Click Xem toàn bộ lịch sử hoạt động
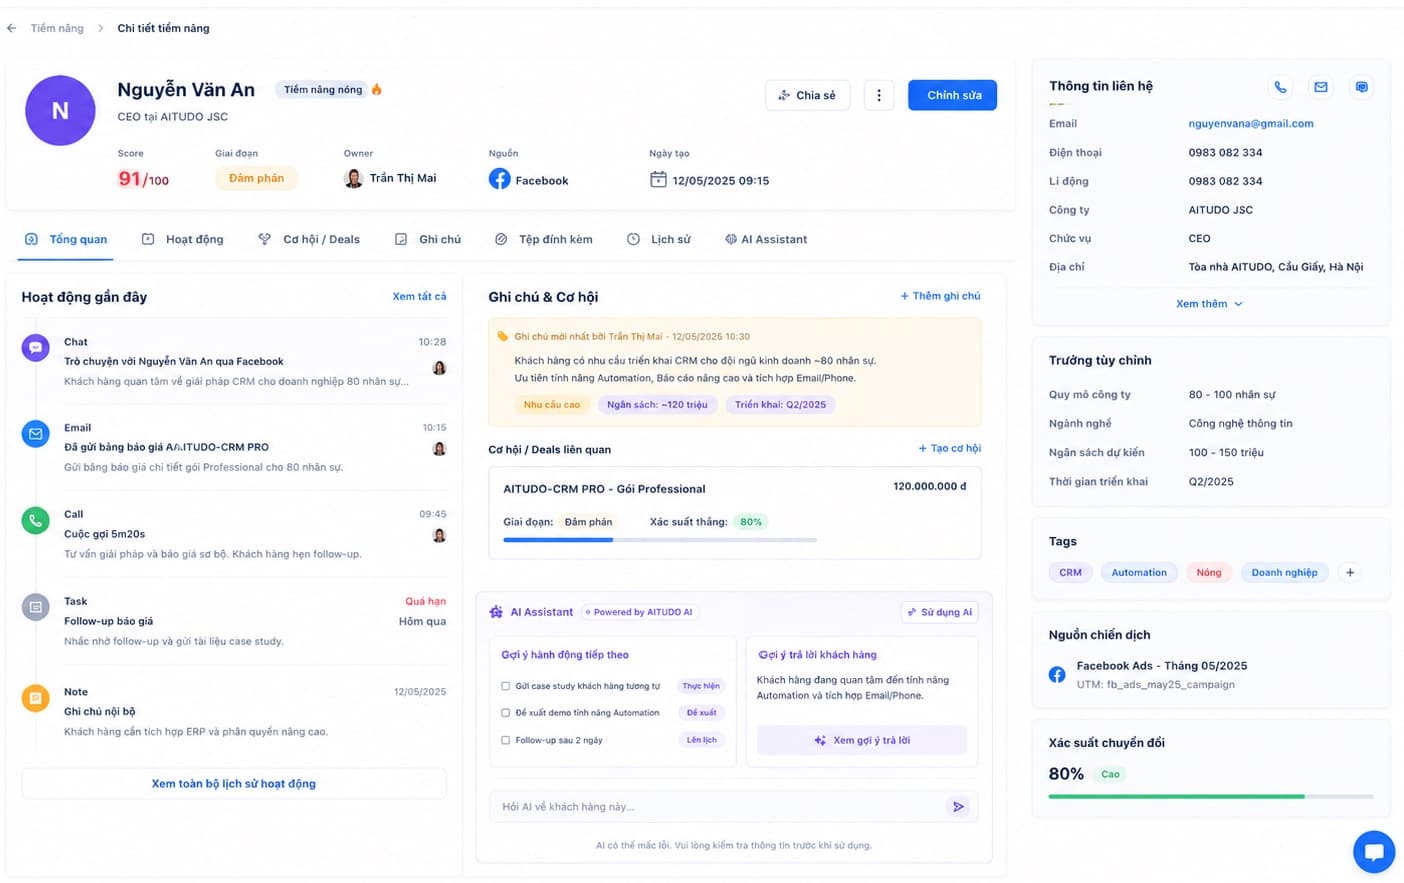The width and height of the screenshot is (1404, 883). coord(234,784)
